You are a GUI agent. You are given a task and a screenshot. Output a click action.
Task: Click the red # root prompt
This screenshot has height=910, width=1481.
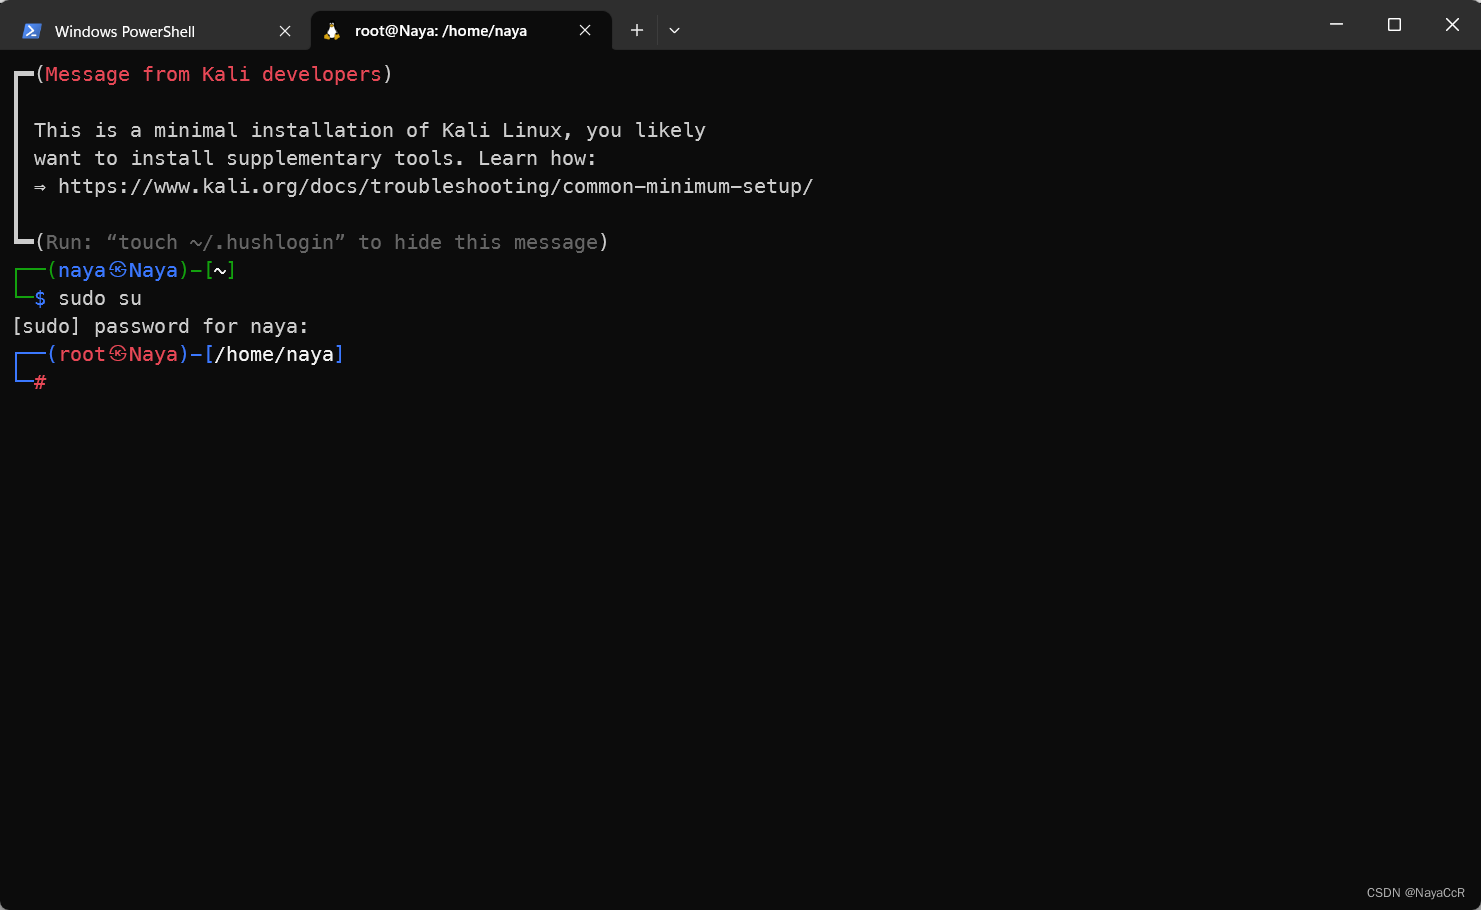tap(40, 382)
